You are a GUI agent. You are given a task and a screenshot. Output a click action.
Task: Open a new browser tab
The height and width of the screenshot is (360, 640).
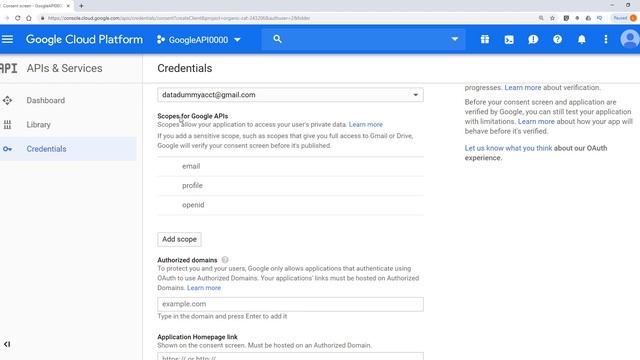[81, 6]
